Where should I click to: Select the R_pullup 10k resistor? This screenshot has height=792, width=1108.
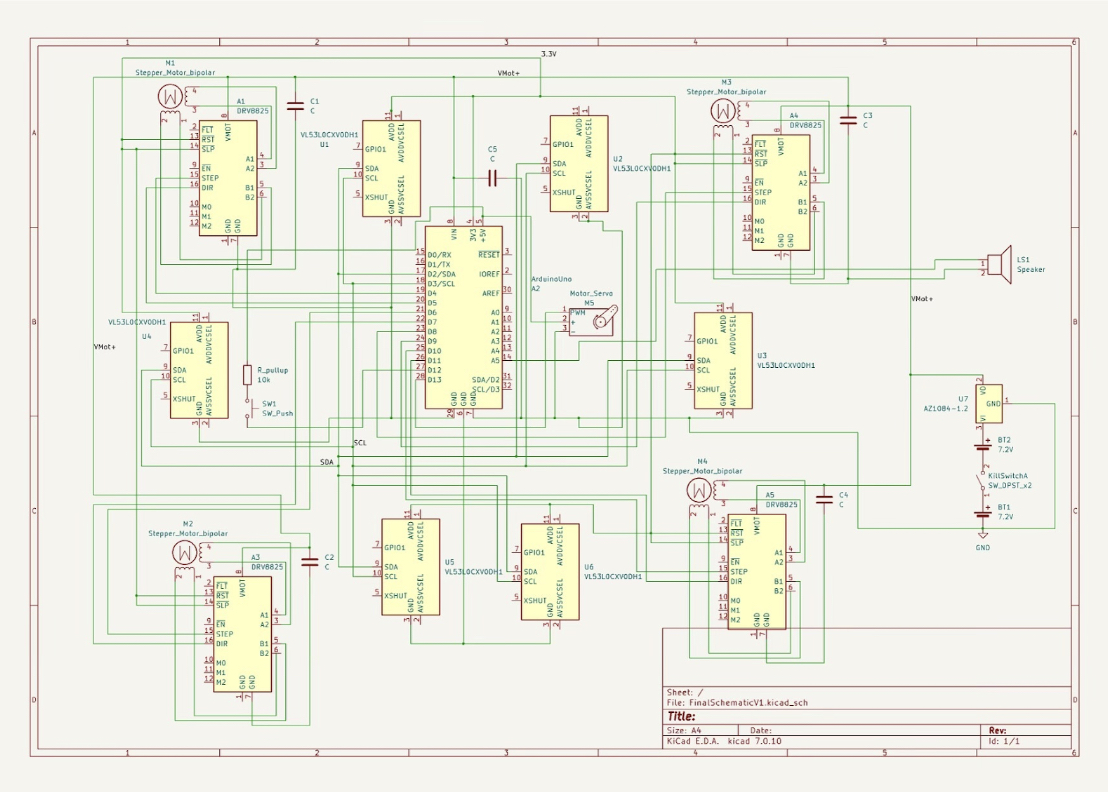pos(247,375)
